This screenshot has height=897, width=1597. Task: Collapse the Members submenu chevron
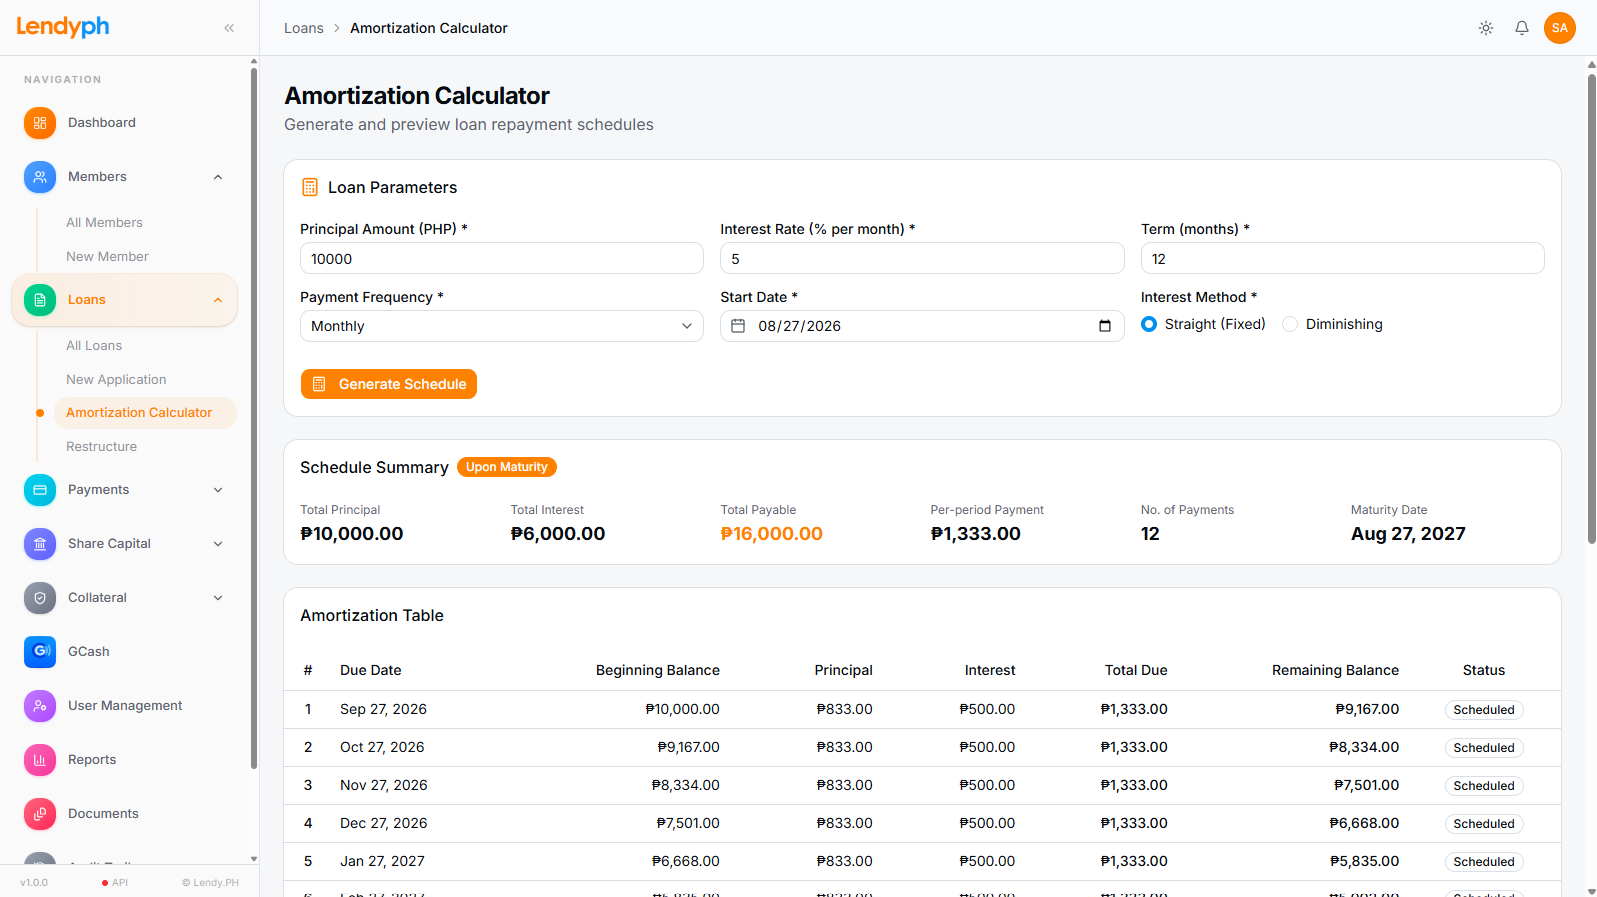click(218, 177)
